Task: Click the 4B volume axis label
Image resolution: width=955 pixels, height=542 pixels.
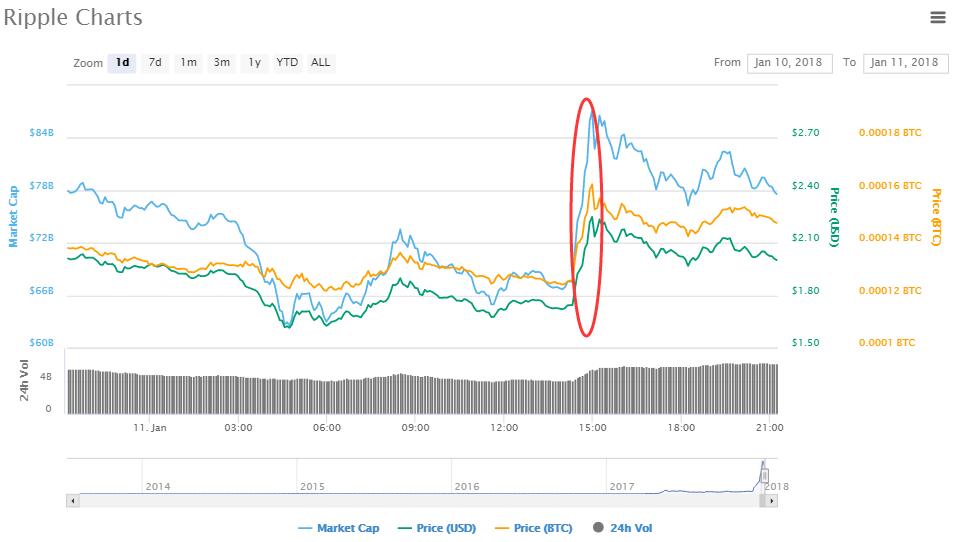Action: click(46, 377)
